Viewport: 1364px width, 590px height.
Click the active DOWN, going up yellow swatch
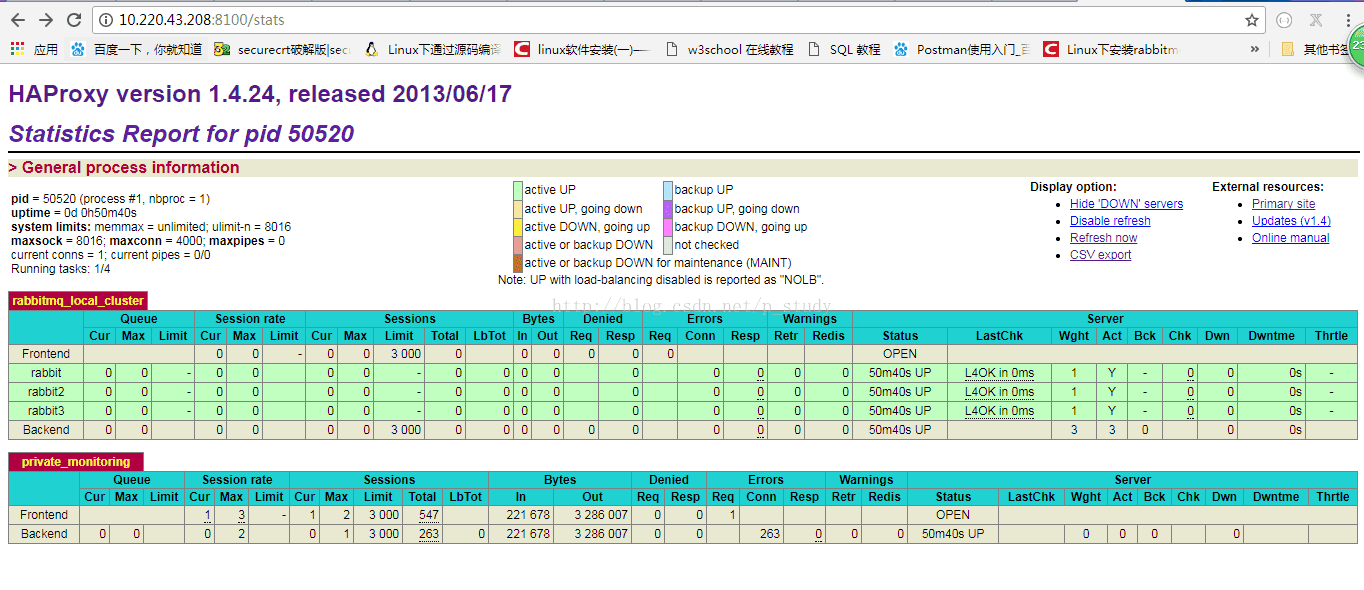[x=518, y=227]
